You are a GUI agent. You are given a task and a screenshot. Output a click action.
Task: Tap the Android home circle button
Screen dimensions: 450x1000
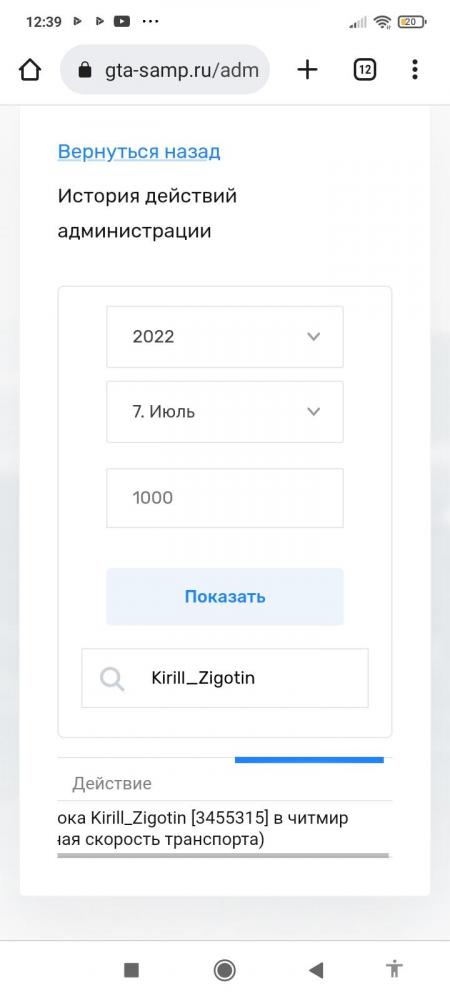224,971
